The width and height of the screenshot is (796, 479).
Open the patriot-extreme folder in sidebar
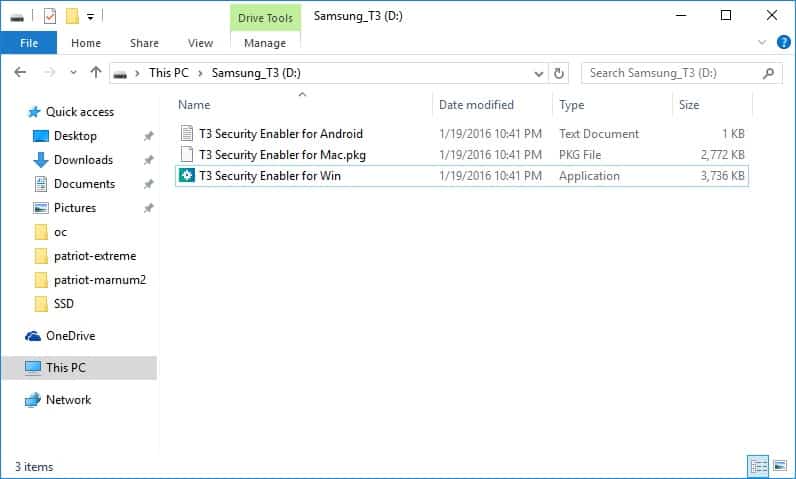point(95,256)
